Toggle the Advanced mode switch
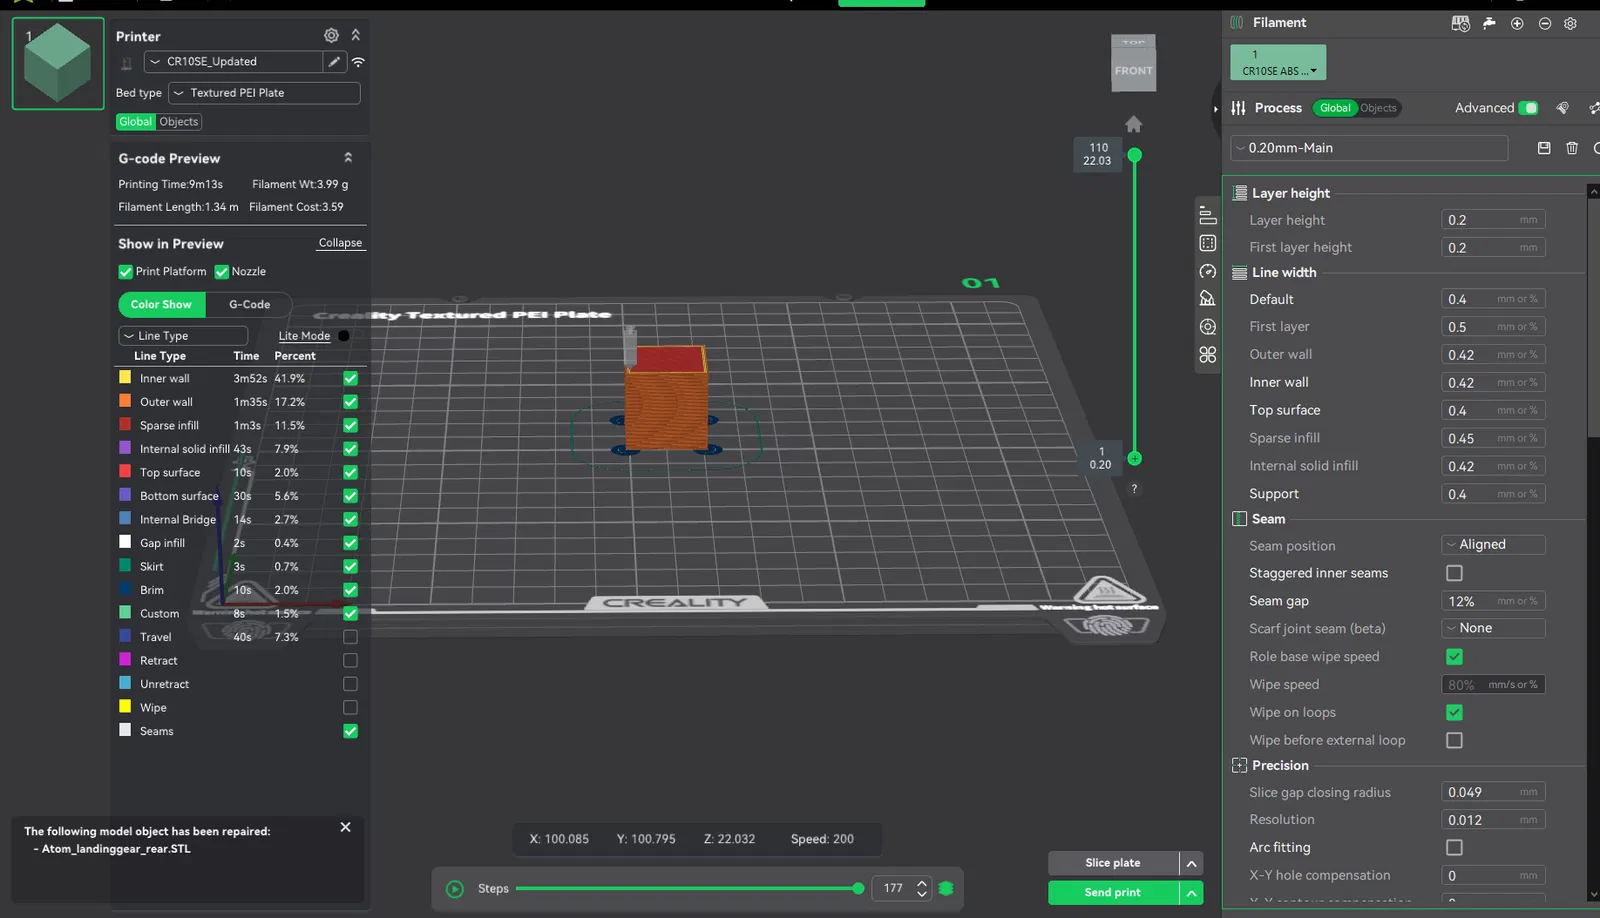This screenshot has width=1600, height=918. click(1528, 108)
